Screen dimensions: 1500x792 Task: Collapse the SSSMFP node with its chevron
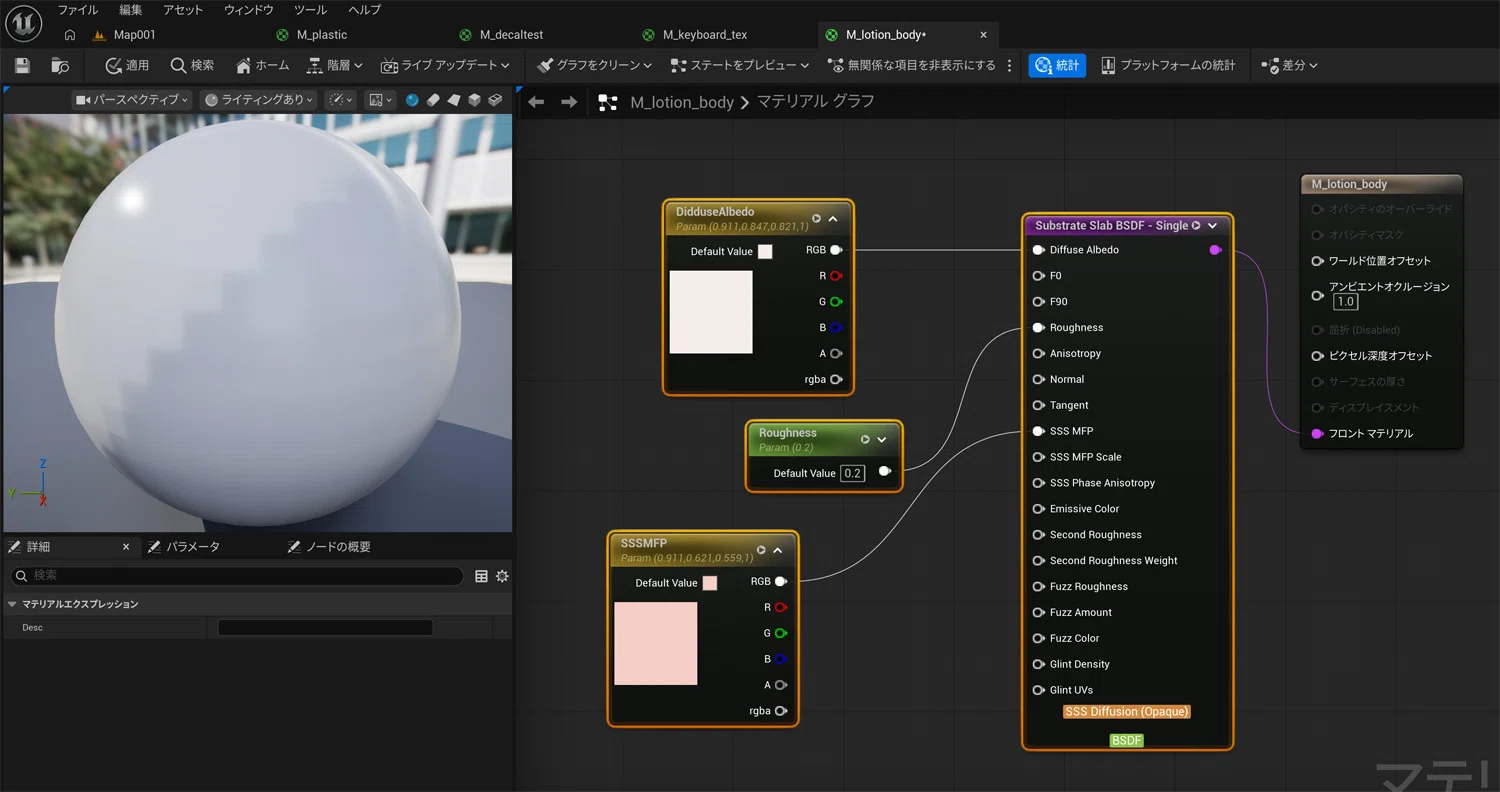(778, 550)
